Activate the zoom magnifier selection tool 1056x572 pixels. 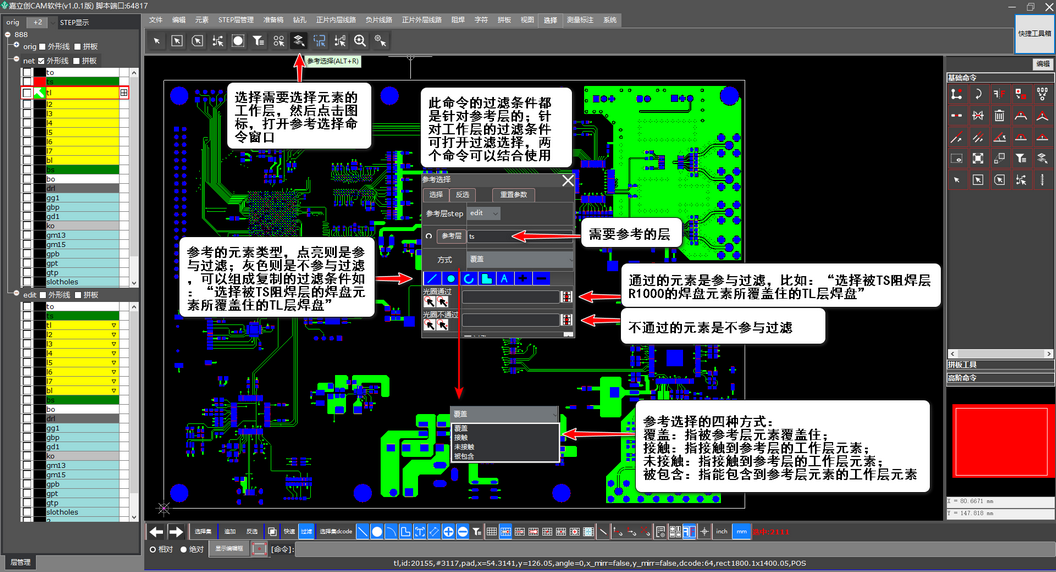[360, 40]
